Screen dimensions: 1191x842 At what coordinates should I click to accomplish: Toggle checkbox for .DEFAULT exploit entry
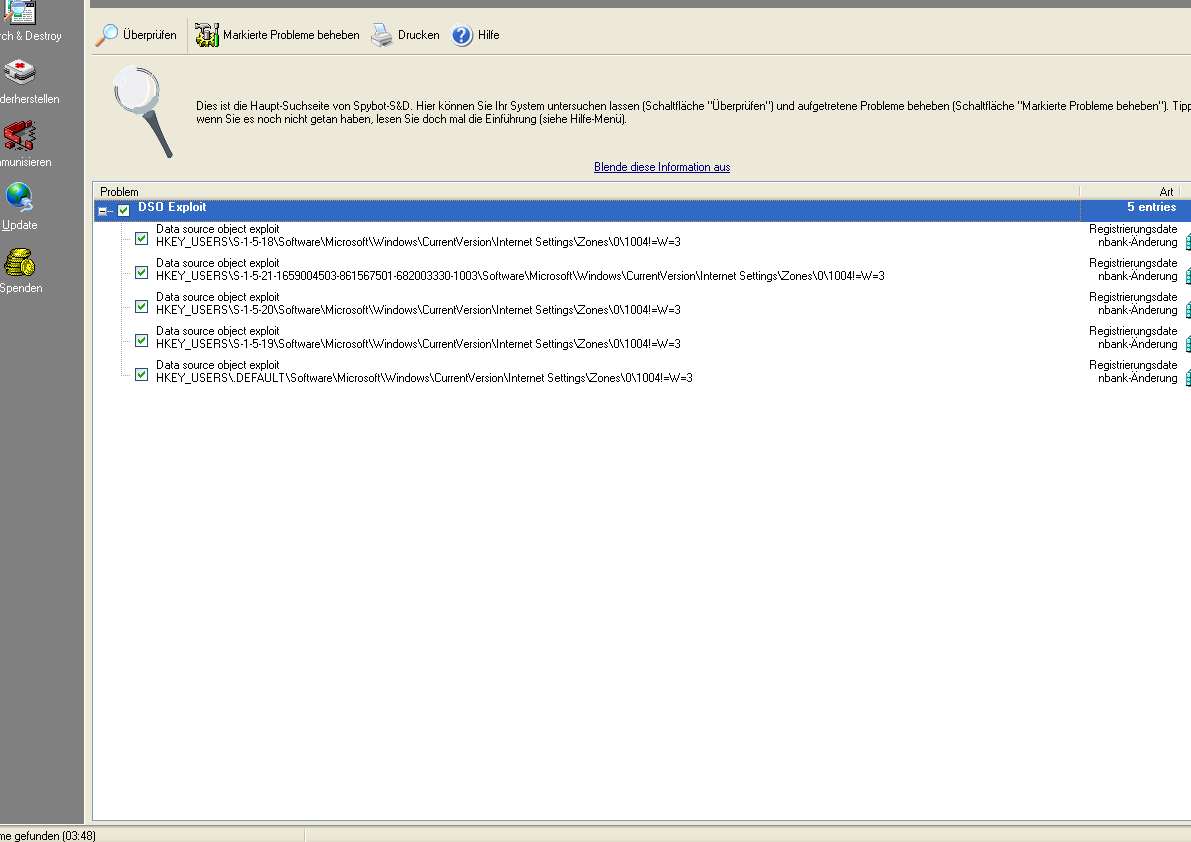click(141, 374)
